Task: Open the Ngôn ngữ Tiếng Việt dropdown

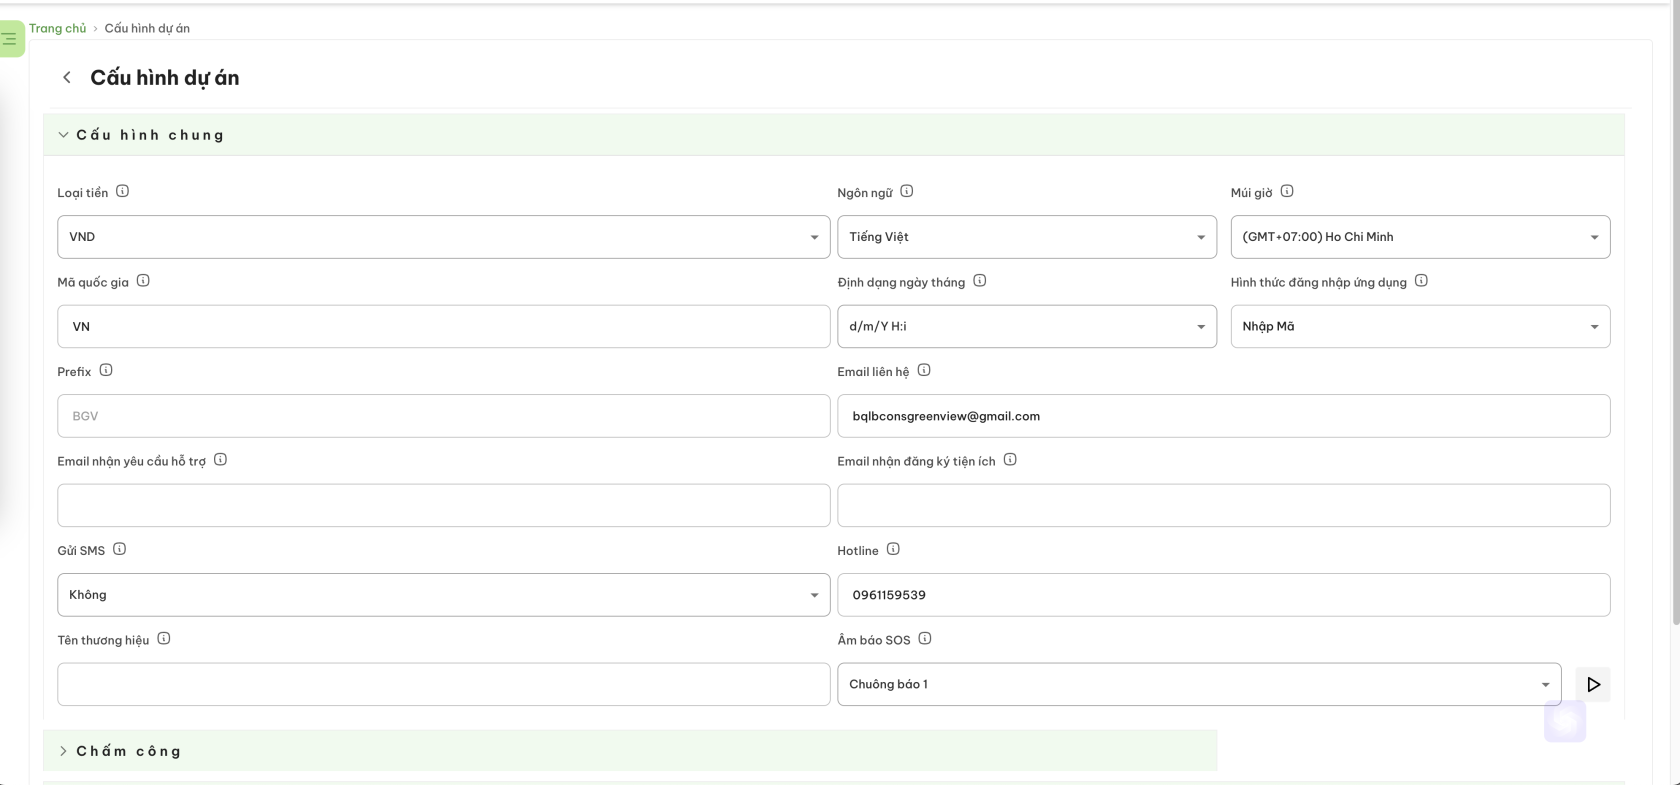Action: [1027, 237]
